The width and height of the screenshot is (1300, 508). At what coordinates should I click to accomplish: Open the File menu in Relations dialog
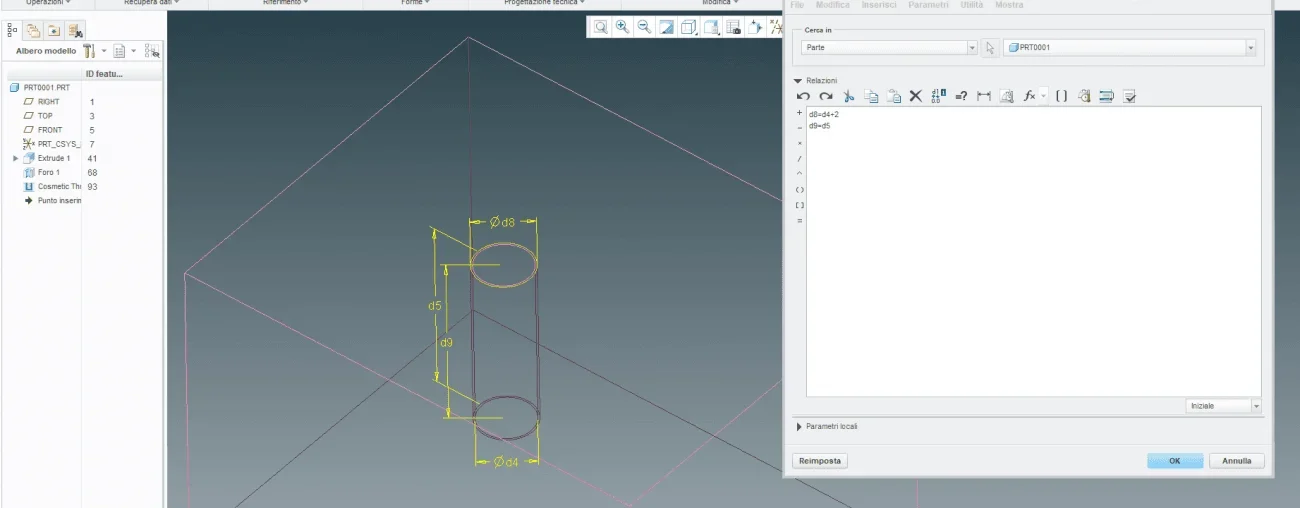pyautogui.click(x=797, y=5)
